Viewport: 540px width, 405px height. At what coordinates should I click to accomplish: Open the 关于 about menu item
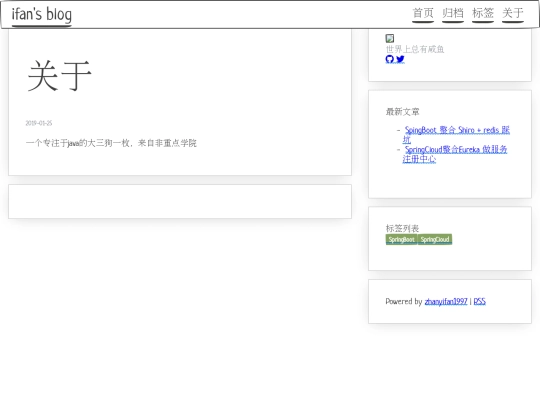513,13
